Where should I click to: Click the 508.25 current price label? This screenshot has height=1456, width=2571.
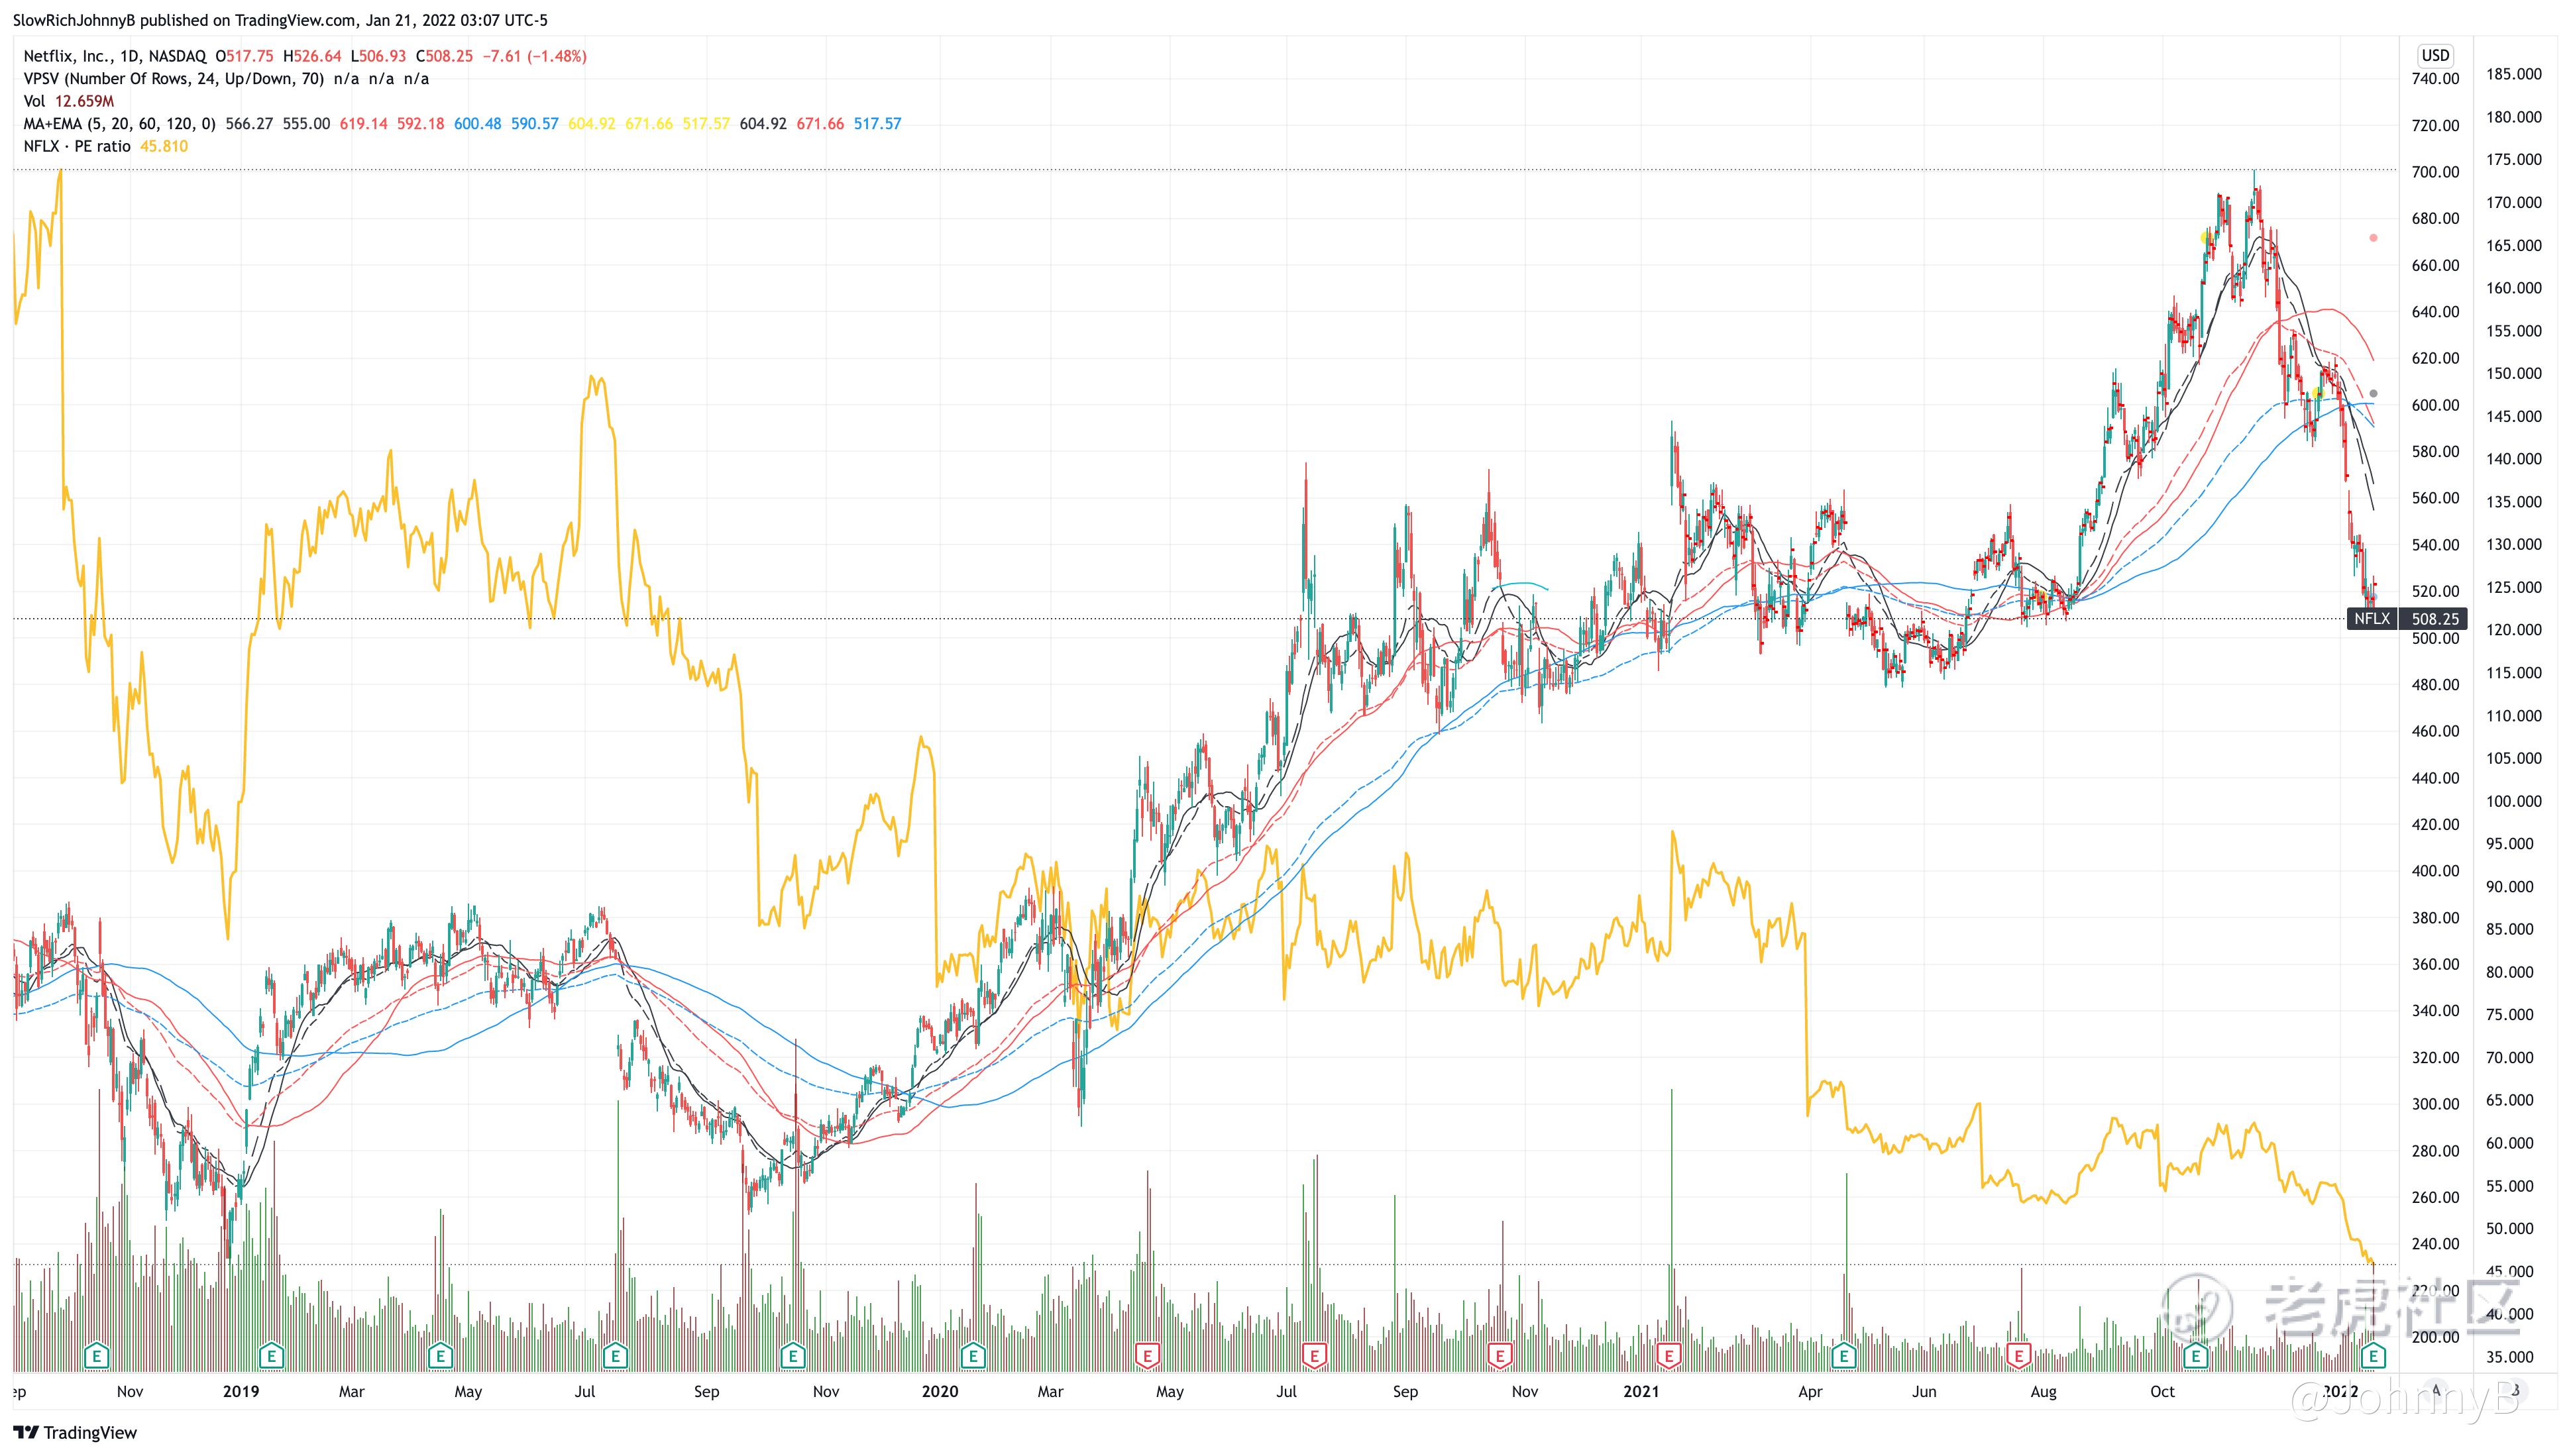(x=2434, y=619)
